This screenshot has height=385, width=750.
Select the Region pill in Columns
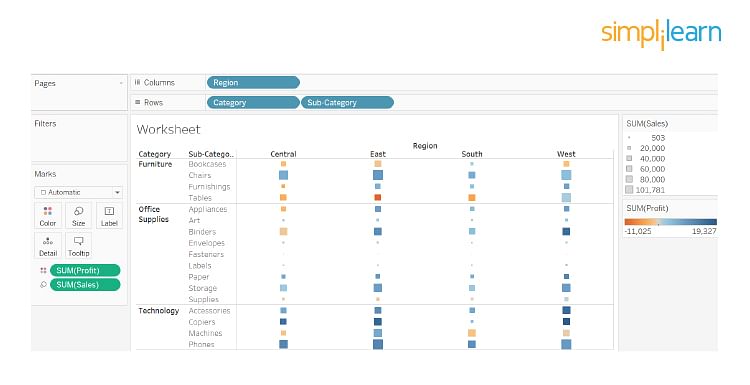tap(253, 82)
